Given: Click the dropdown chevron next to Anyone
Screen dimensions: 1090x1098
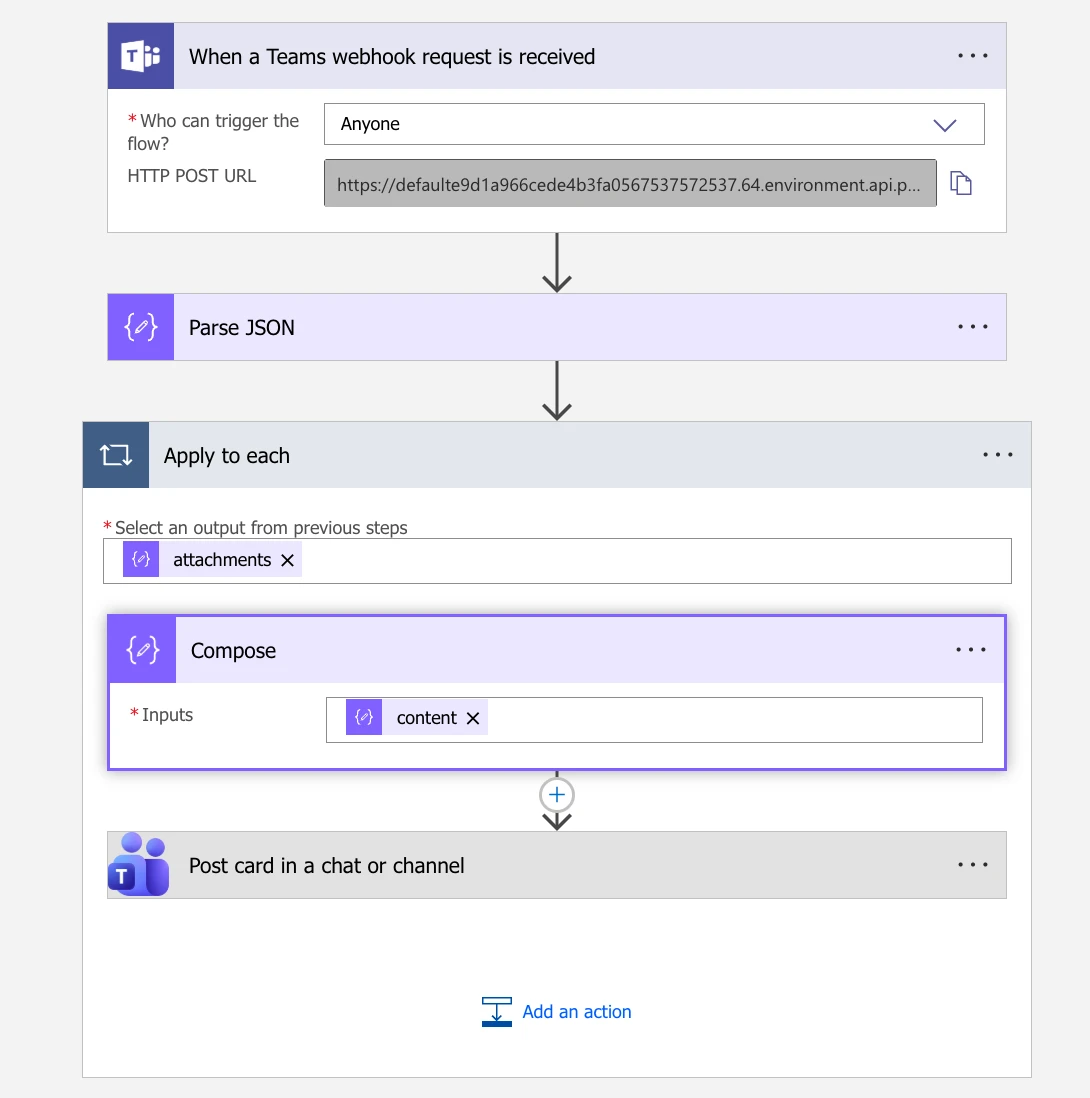Looking at the screenshot, I should point(944,125).
